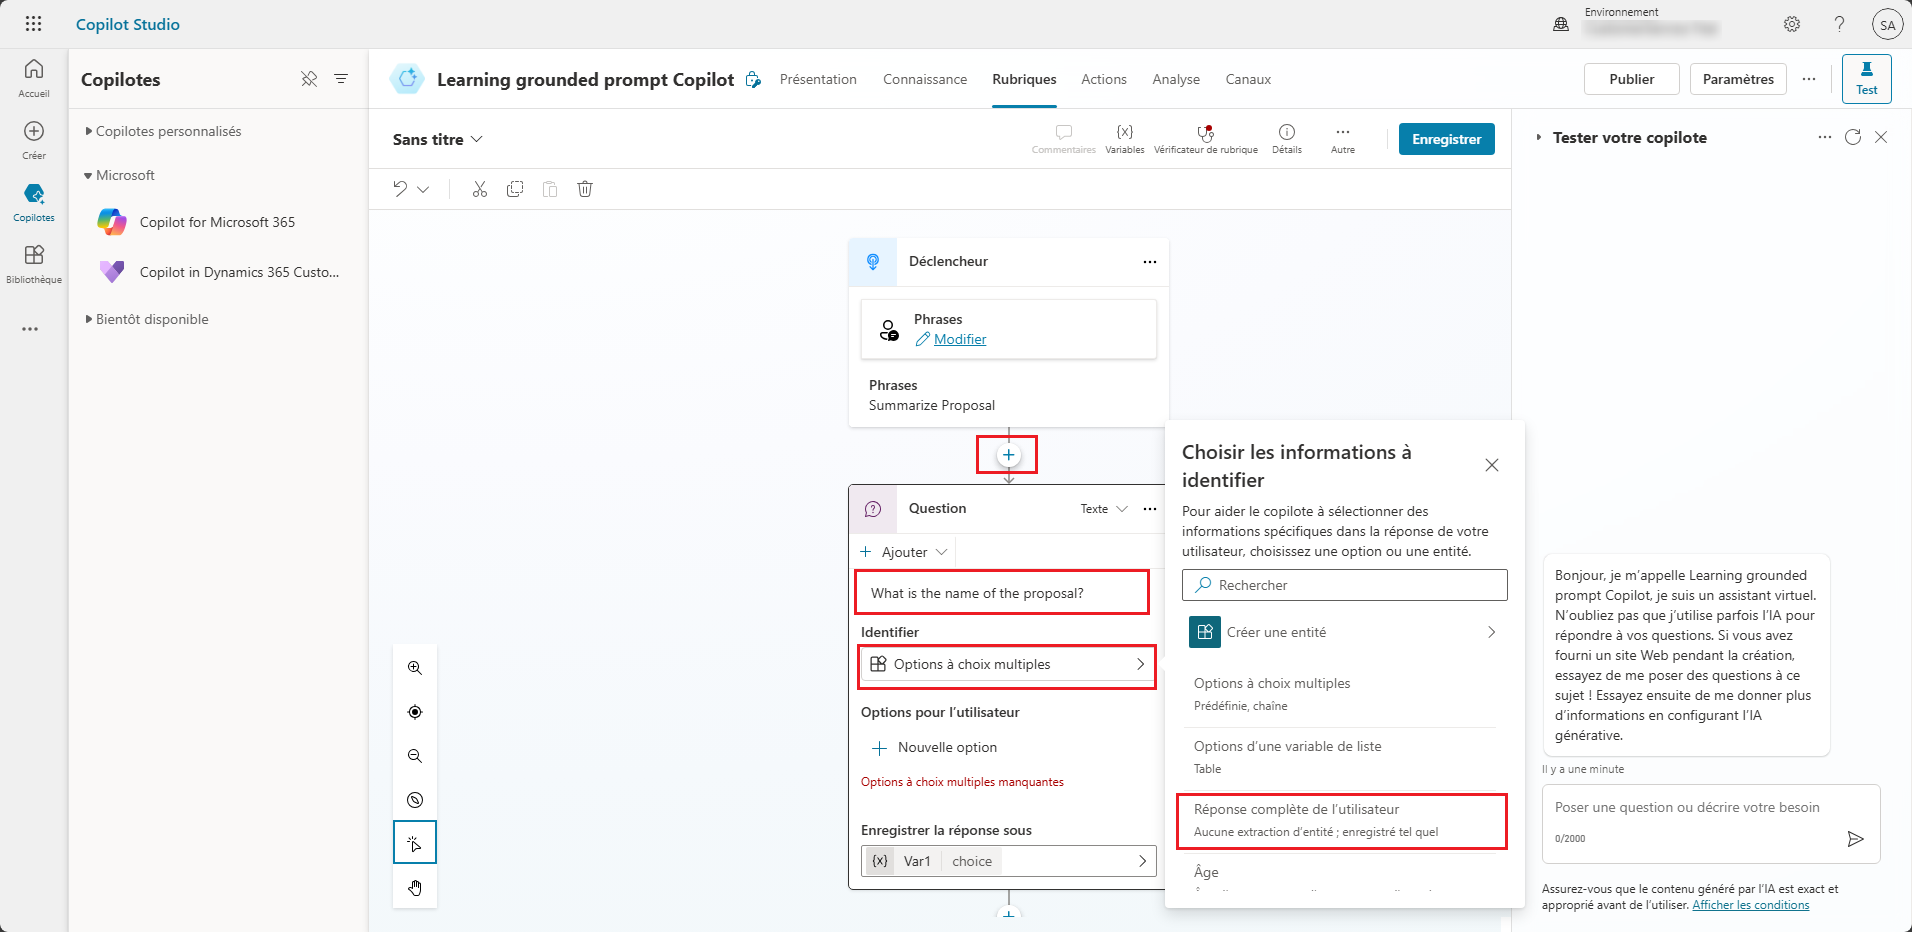Screen dimensions: 1912x932
Task: Open the Variables pane
Action: [x=1125, y=139]
